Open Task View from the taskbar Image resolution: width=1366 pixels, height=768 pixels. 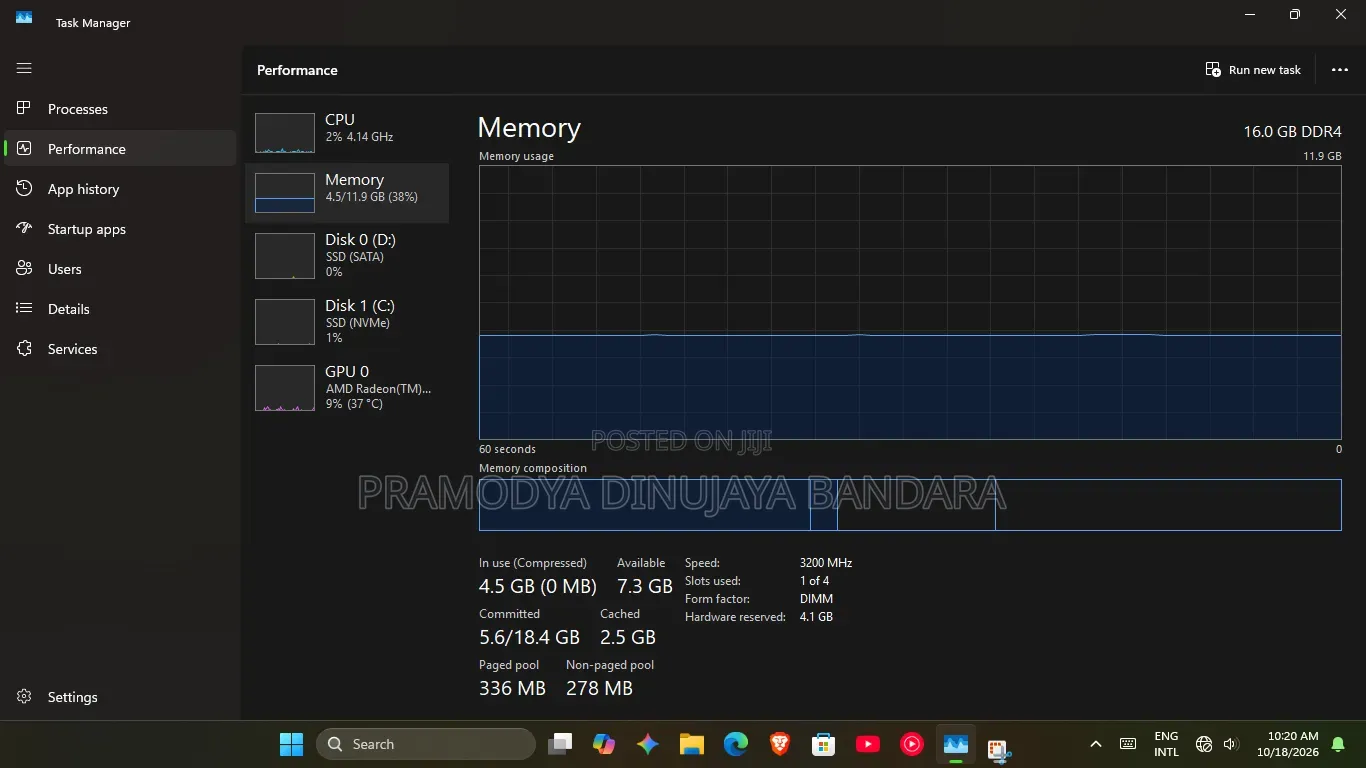pos(560,744)
